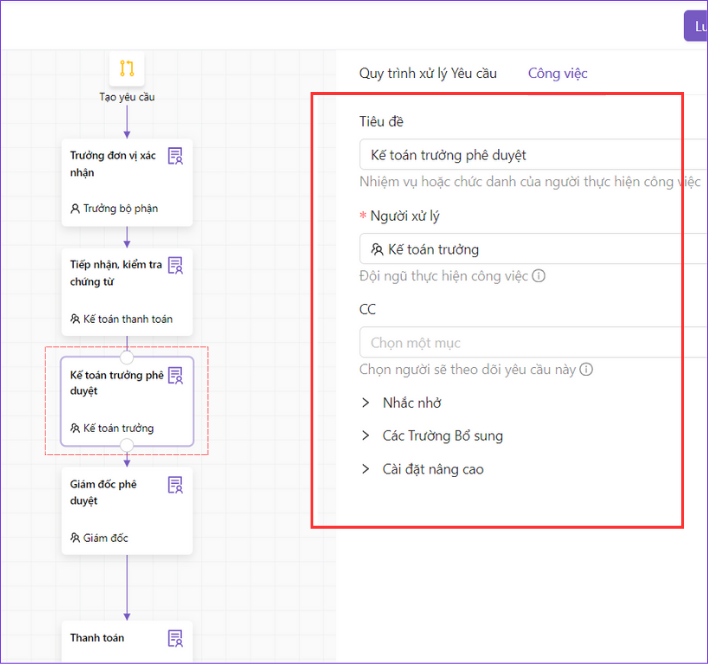Click the info icon beside Đội ngũ thực hiện công việc
This screenshot has width=709, height=664.
coord(539,276)
